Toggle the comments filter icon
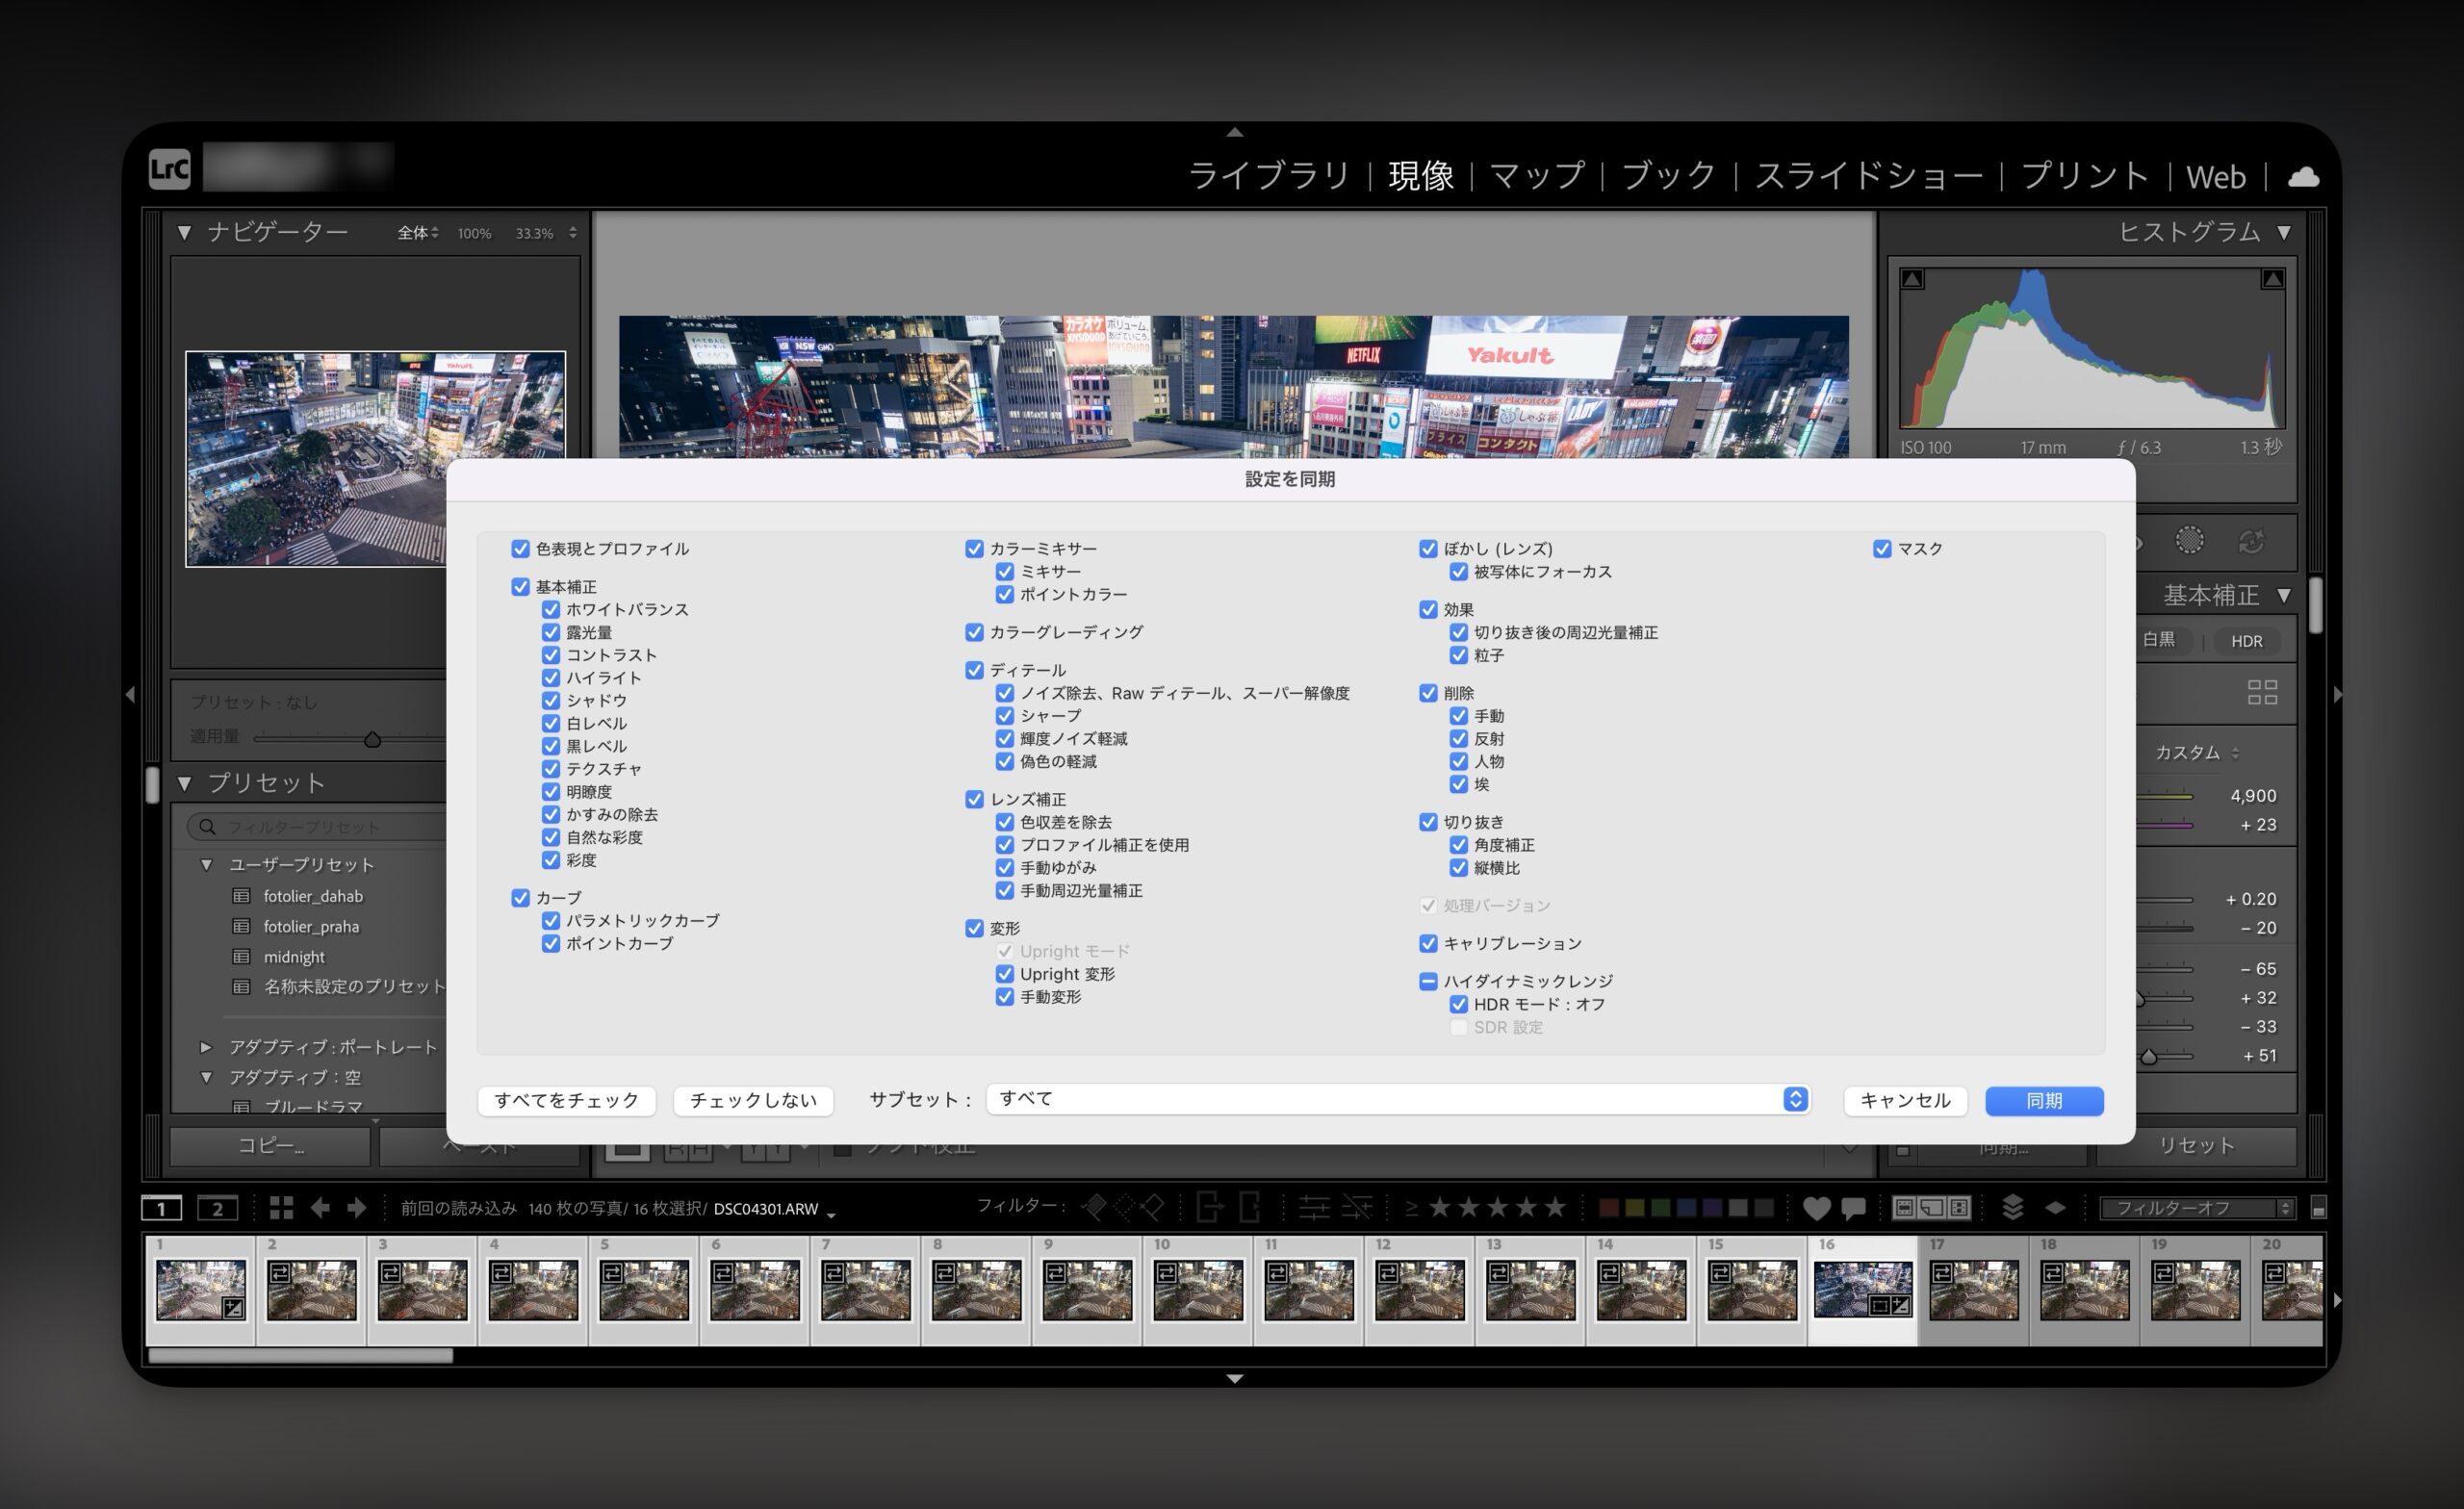This screenshot has height=1509, width=2464. pos(1853,1208)
